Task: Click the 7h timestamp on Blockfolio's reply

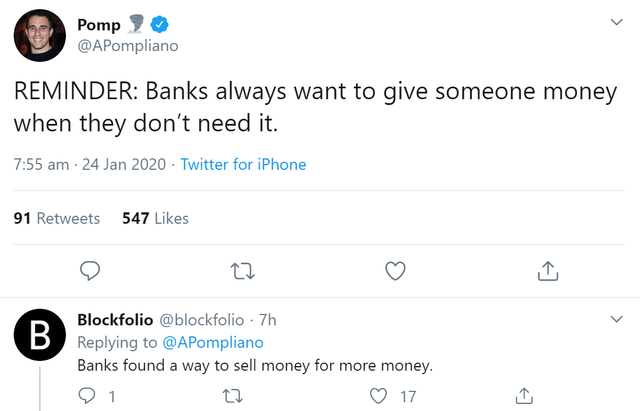Action: [x=268, y=320]
